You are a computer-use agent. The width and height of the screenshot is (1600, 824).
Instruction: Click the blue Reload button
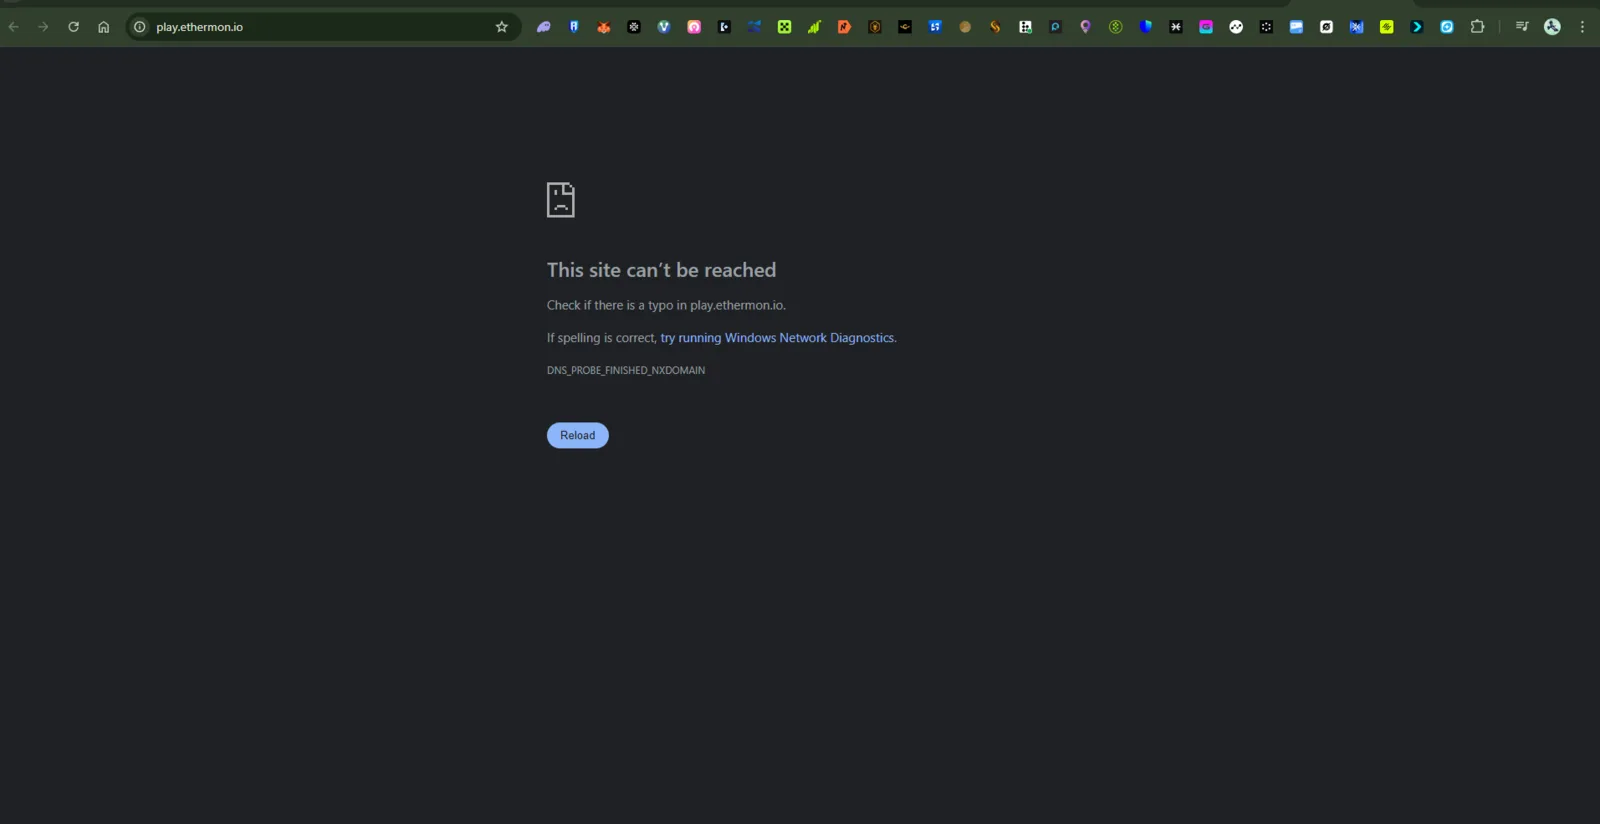(578, 435)
